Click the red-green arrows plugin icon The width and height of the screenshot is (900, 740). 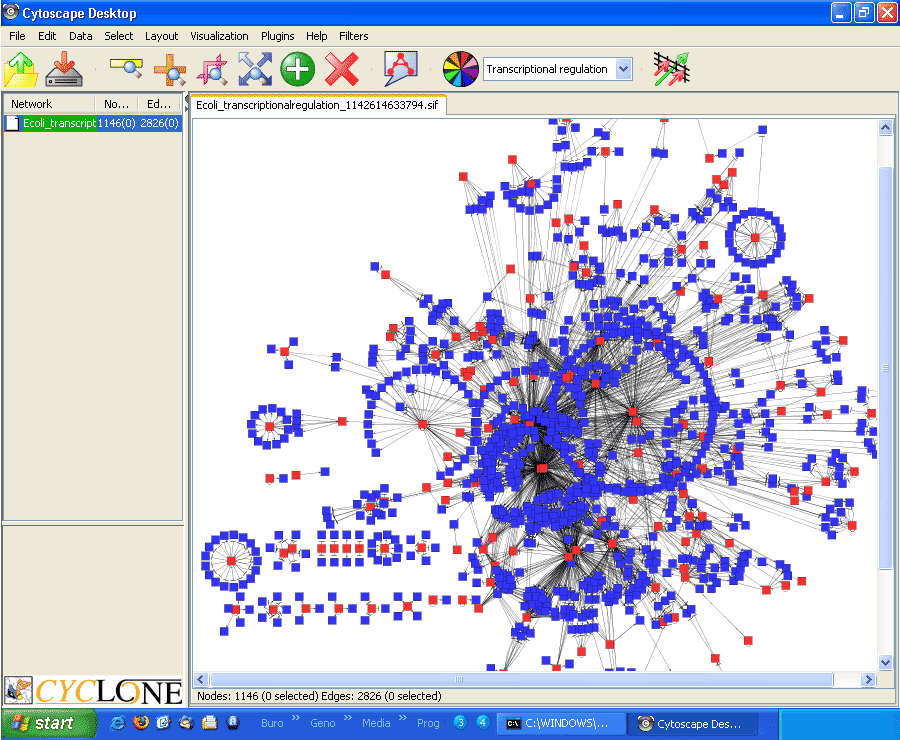point(672,69)
